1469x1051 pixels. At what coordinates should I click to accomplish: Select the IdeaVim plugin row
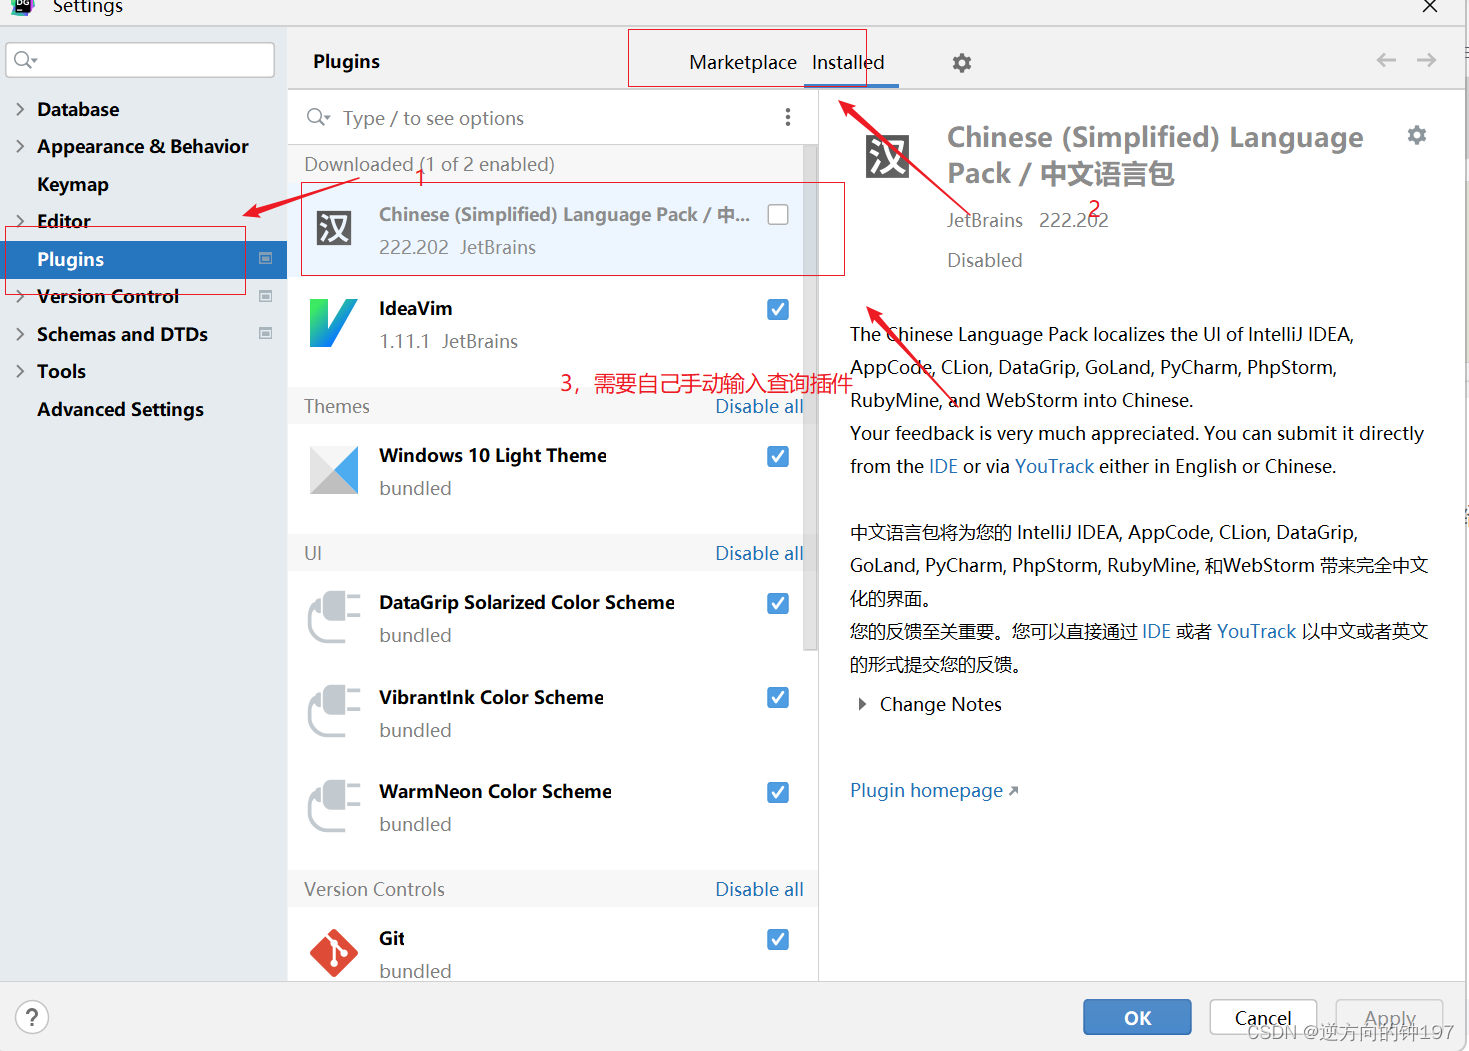click(x=546, y=324)
